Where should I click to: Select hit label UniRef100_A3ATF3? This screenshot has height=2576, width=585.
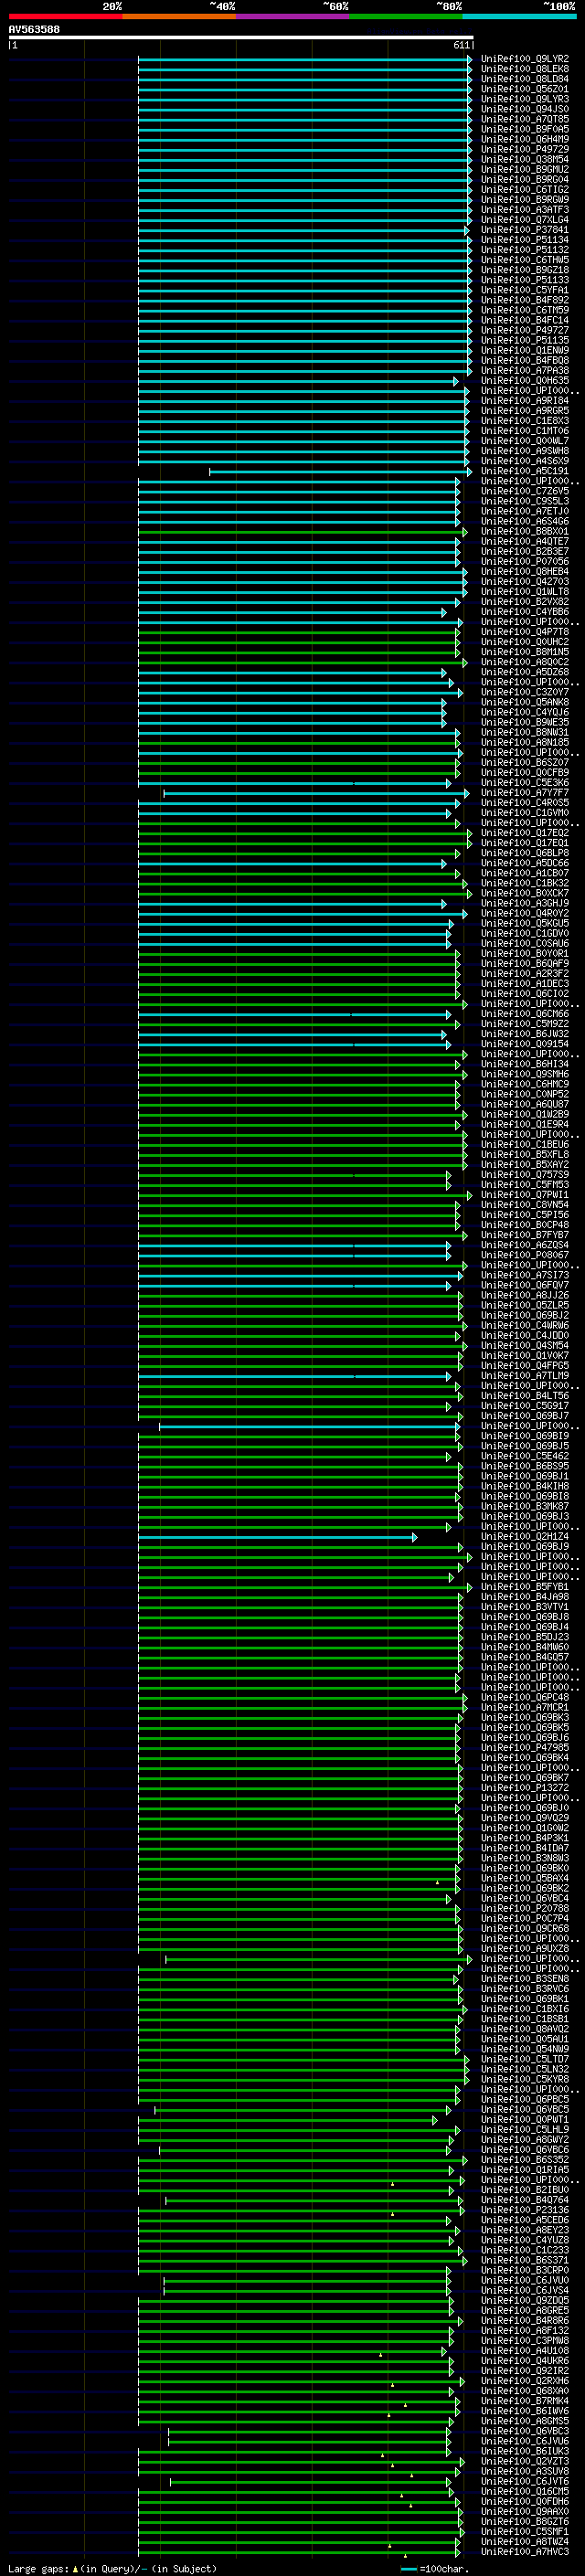(x=525, y=210)
